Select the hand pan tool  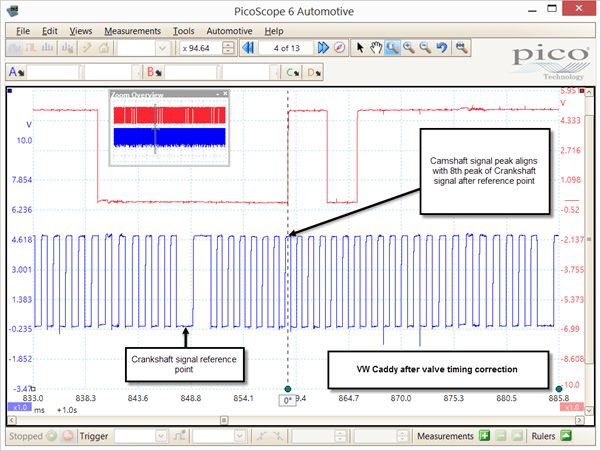[376, 48]
